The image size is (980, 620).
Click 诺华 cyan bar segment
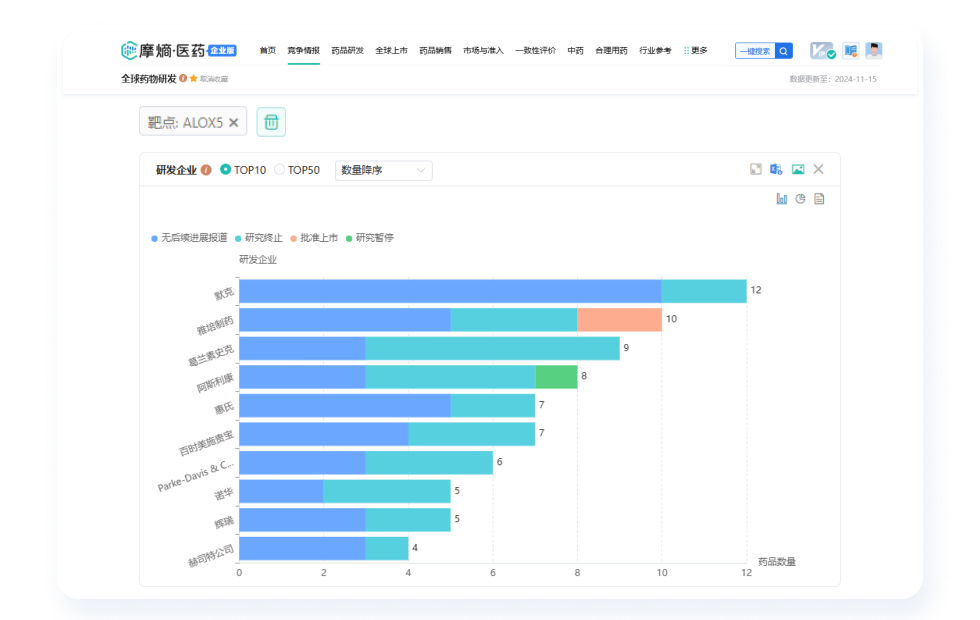coord(387,491)
